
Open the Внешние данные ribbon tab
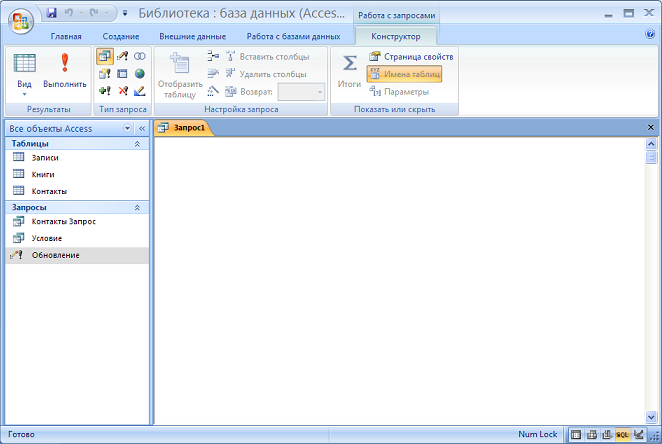193,36
